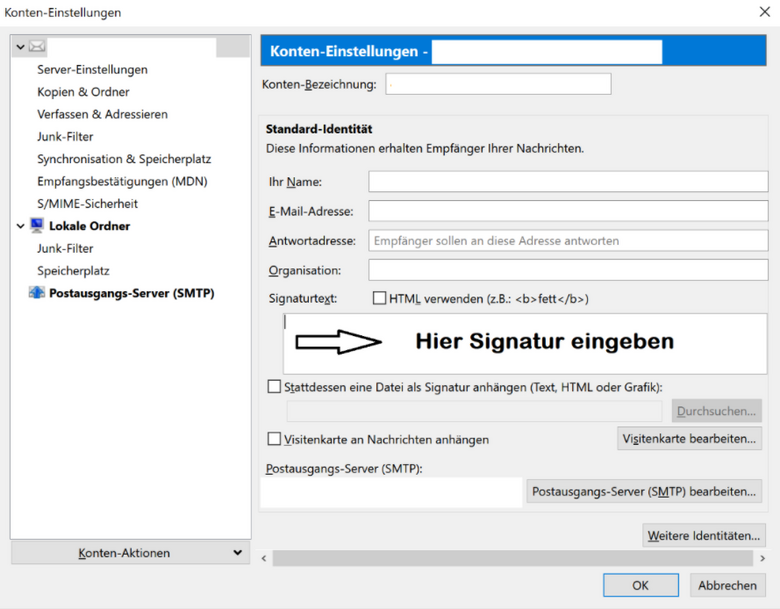The height and width of the screenshot is (609, 780).
Task: Confirm with the OK button
Action: (641, 585)
